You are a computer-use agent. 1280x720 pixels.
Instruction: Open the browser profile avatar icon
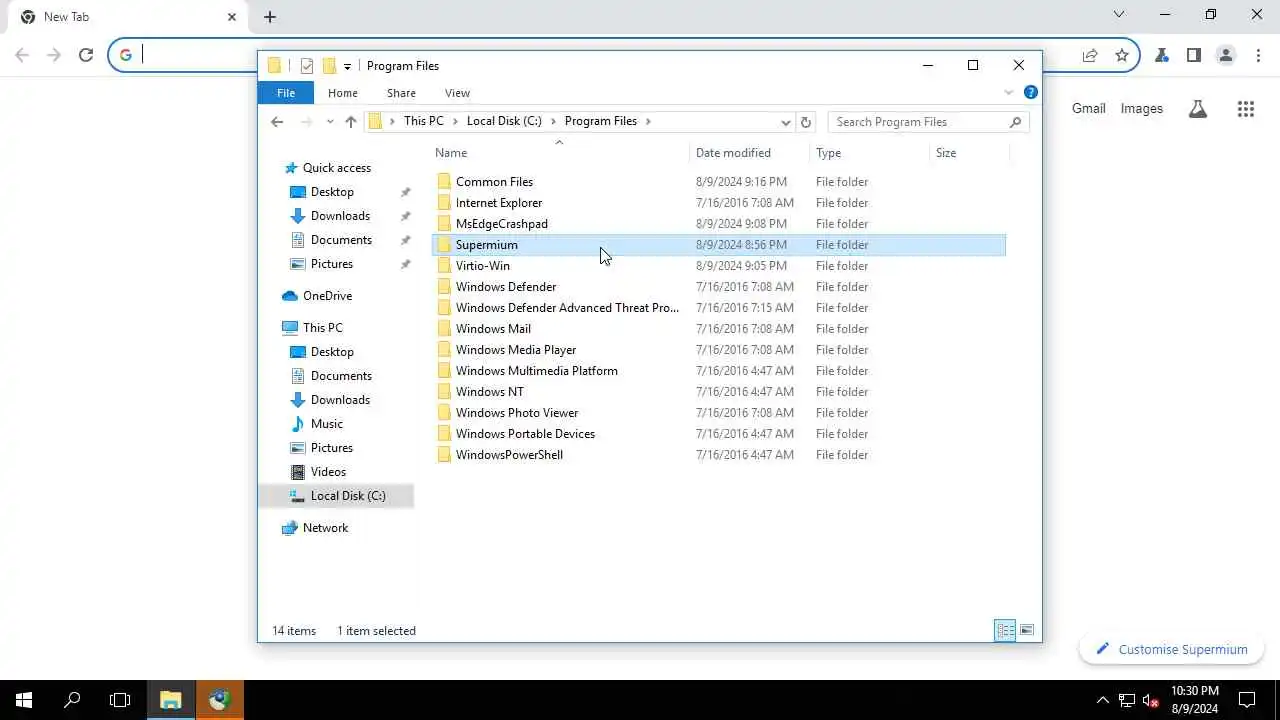point(1226,55)
